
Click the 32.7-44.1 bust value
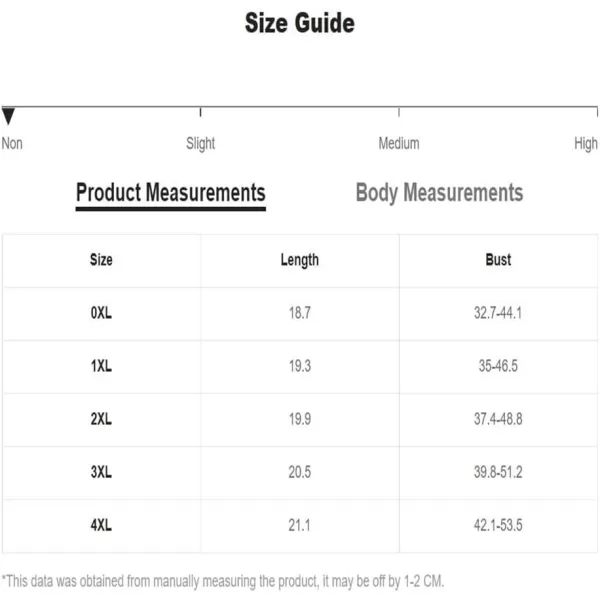(498, 313)
